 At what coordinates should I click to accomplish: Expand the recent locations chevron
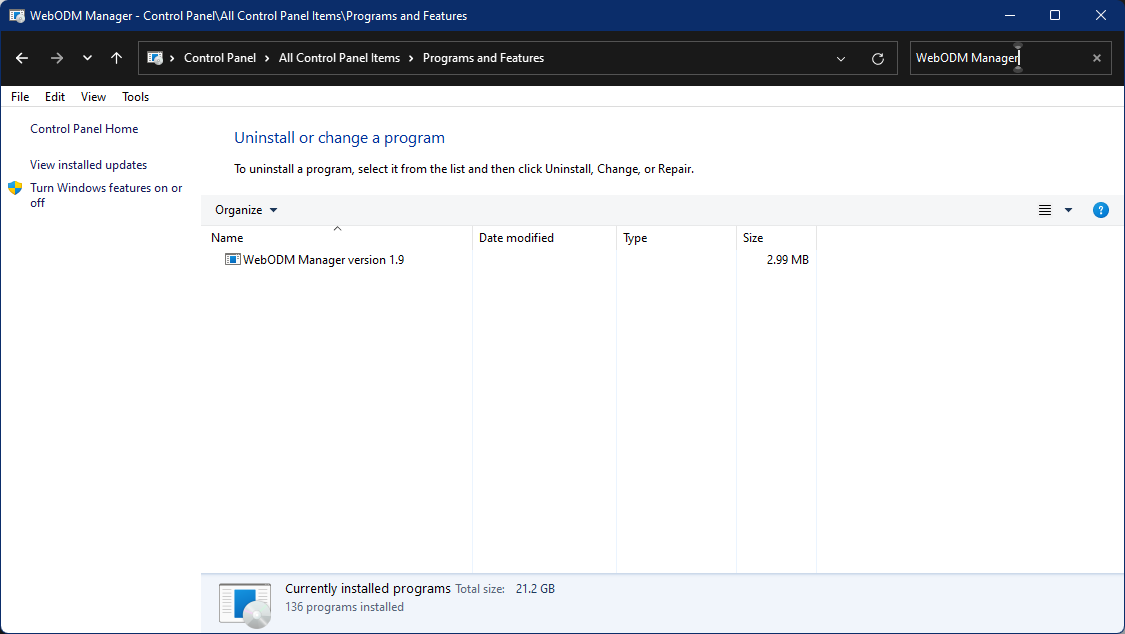pos(86,58)
